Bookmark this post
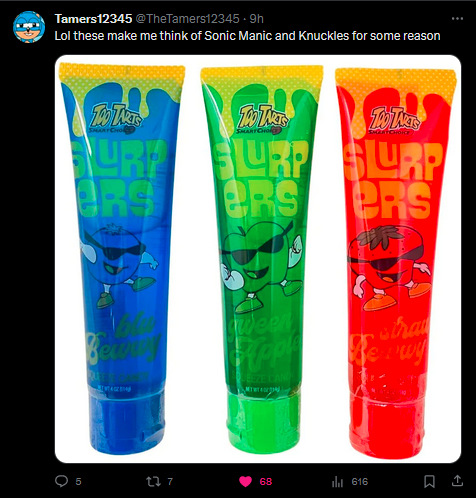 coord(429,481)
